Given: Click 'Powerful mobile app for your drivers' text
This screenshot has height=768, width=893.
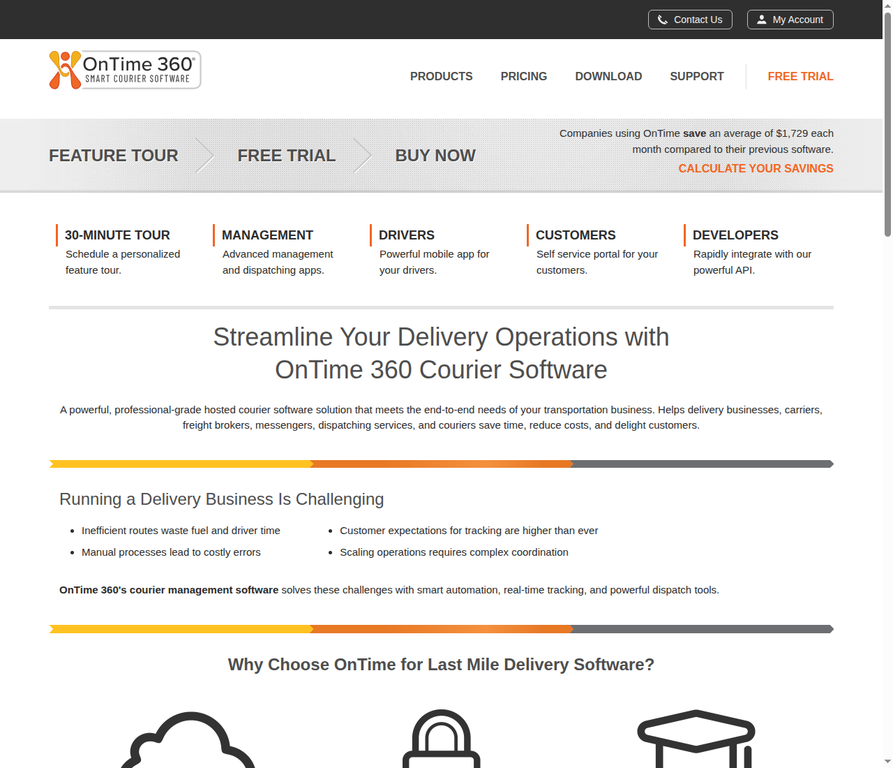Looking at the screenshot, I should click(x=434, y=262).
